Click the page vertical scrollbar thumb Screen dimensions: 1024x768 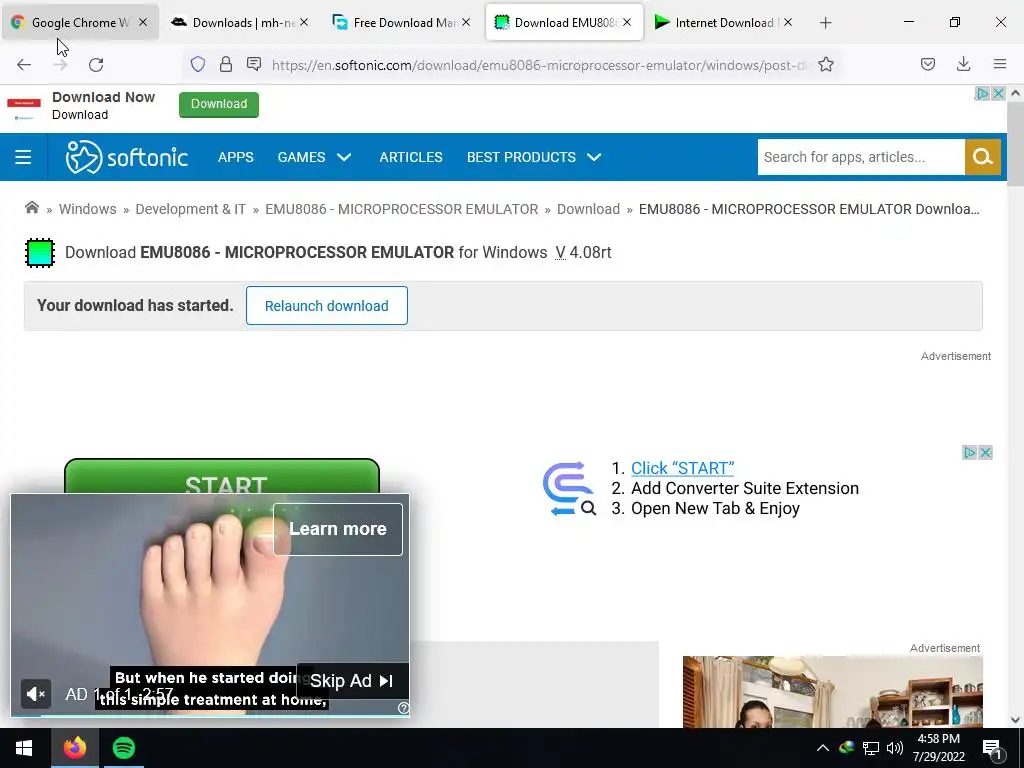(1015, 144)
